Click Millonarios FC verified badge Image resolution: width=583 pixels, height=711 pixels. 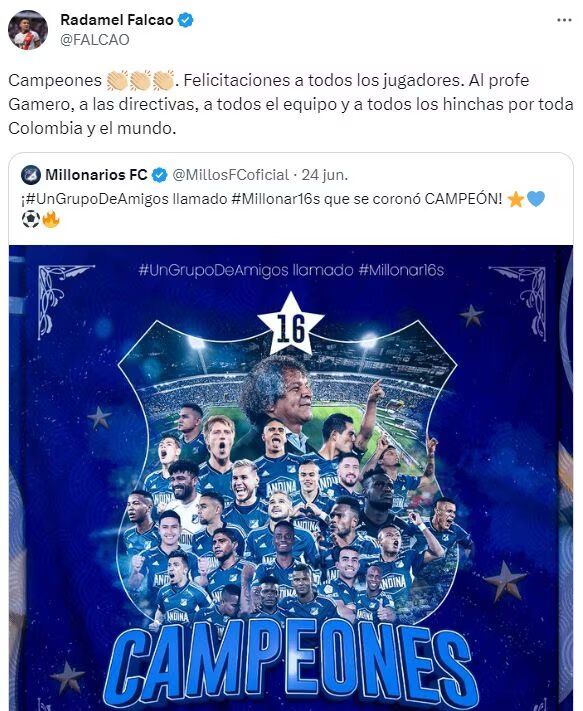click(159, 175)
